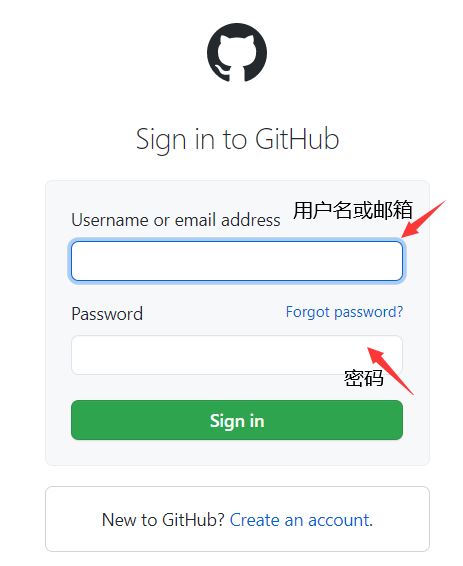Click the red arrow pointing at password field
The height and width of the screenshot is (566, 463).
click(x=390, y=371)
